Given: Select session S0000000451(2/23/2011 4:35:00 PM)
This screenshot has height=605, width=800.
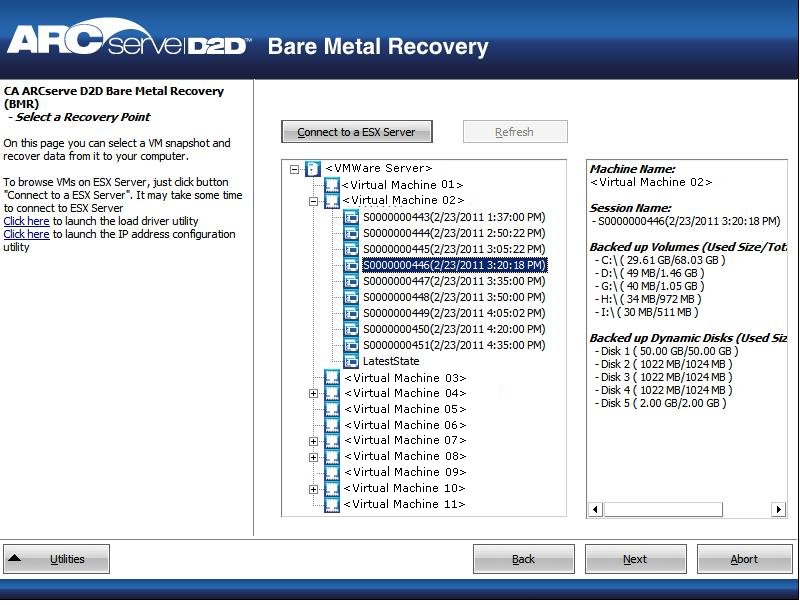Looking at the screenshot, I should point(454,345).
